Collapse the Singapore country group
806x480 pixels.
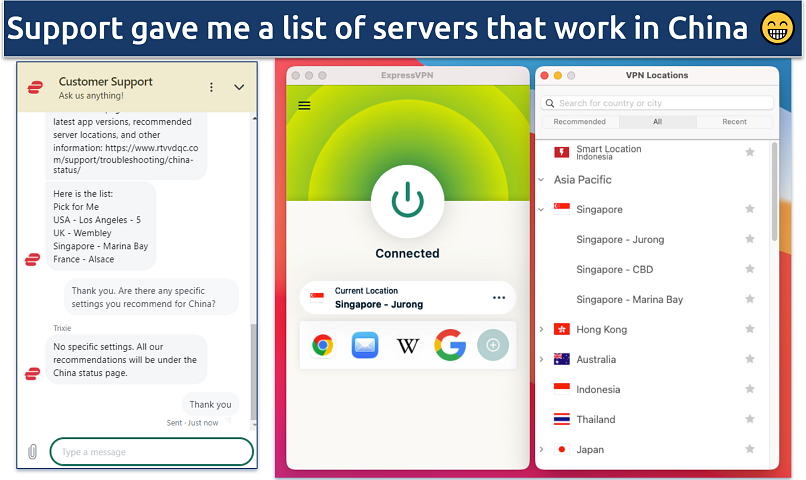click(541, 209)
